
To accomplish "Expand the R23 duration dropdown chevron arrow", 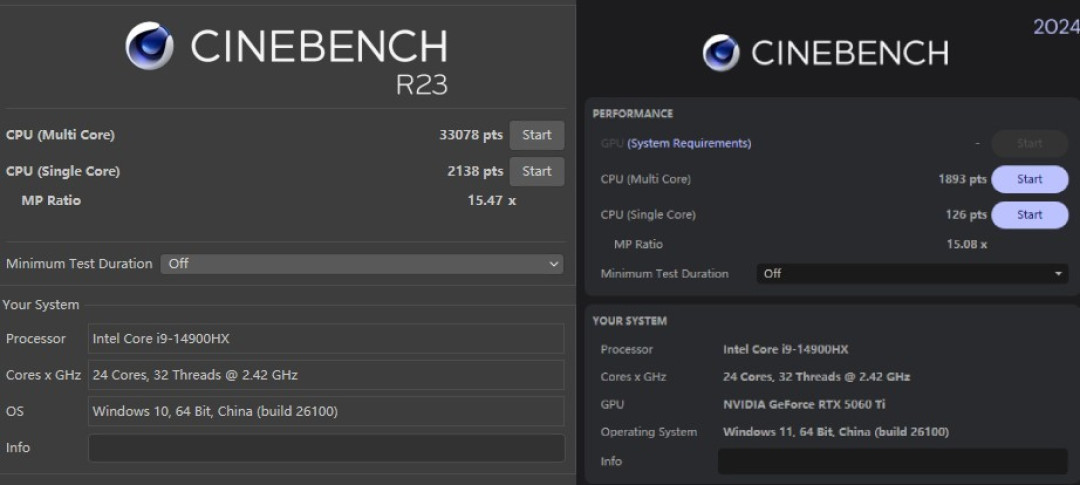I will click(x=554, y=264).
